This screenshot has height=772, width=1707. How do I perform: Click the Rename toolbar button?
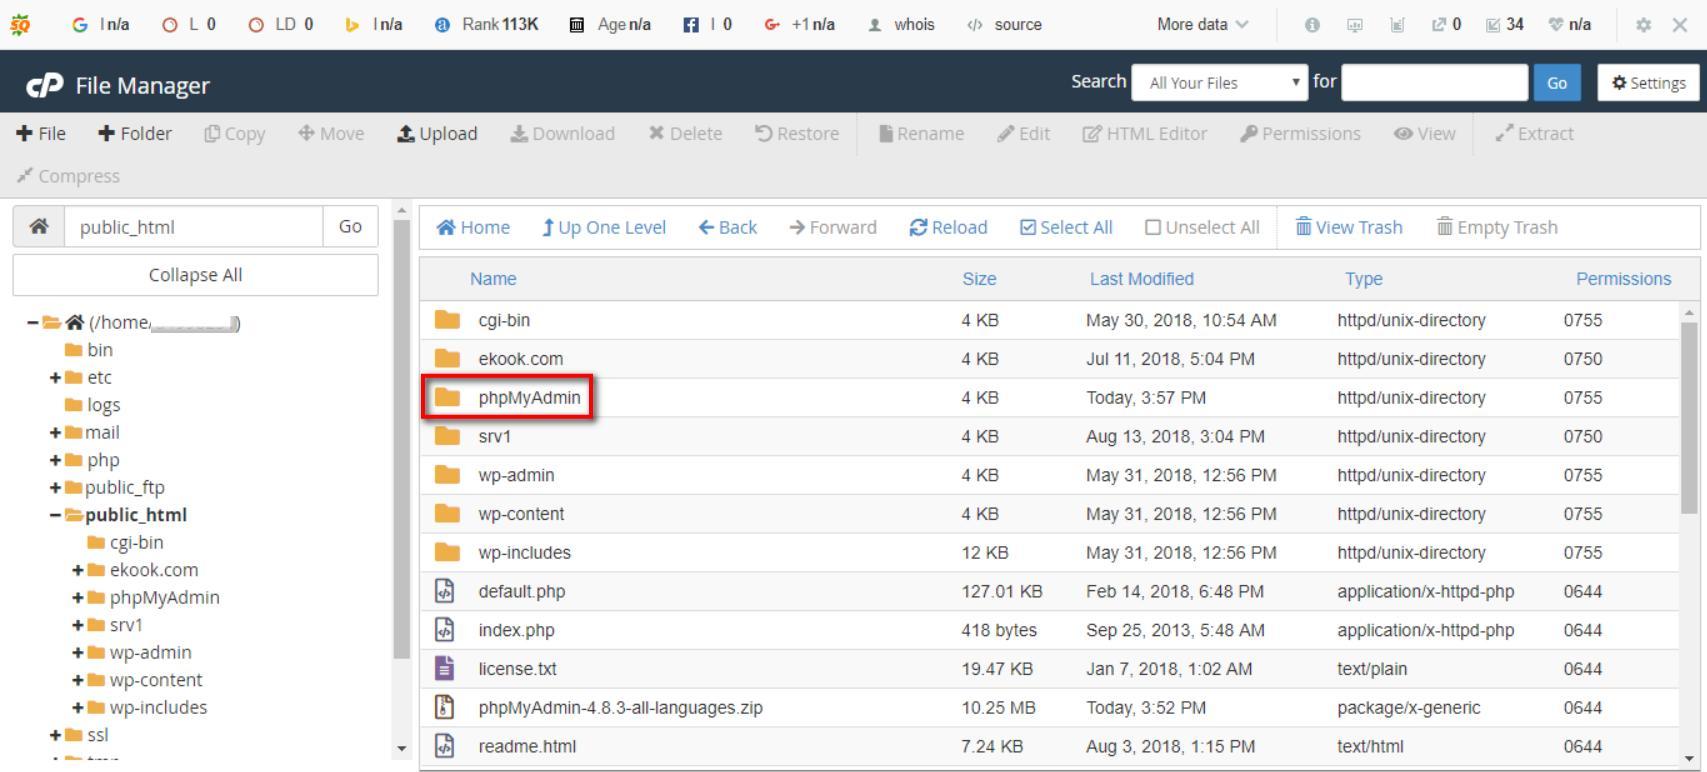click(x=921, y=133)
